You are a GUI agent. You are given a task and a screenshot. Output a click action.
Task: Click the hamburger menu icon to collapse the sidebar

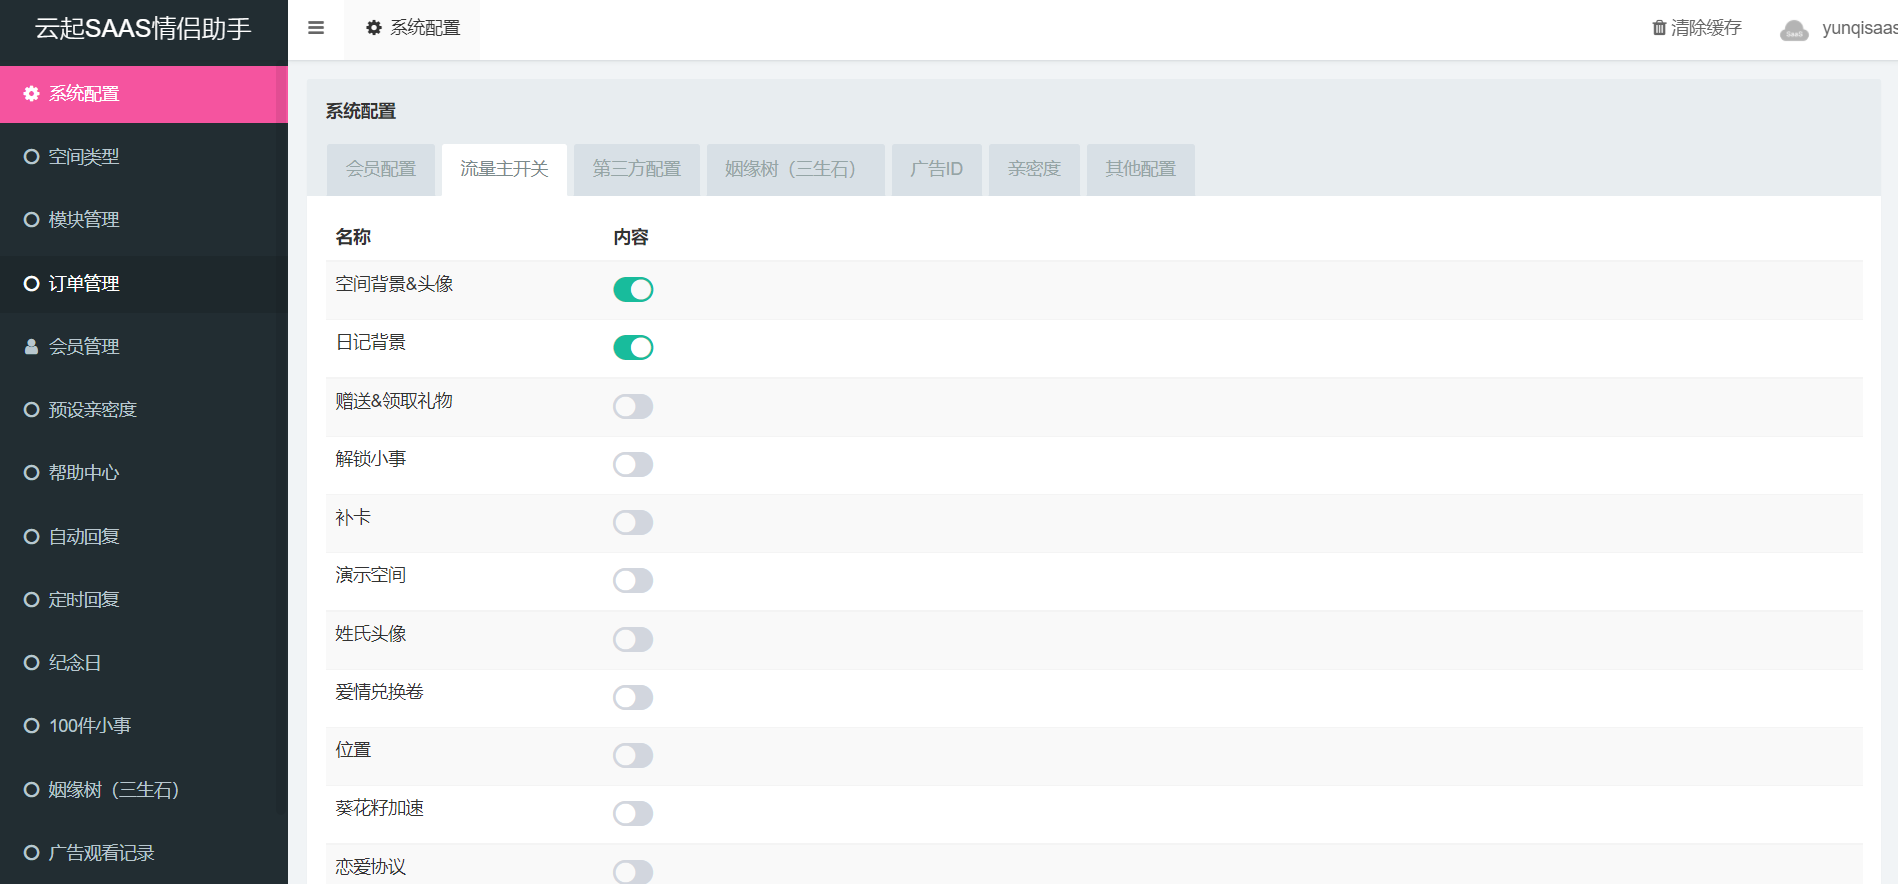pos(316,28)
